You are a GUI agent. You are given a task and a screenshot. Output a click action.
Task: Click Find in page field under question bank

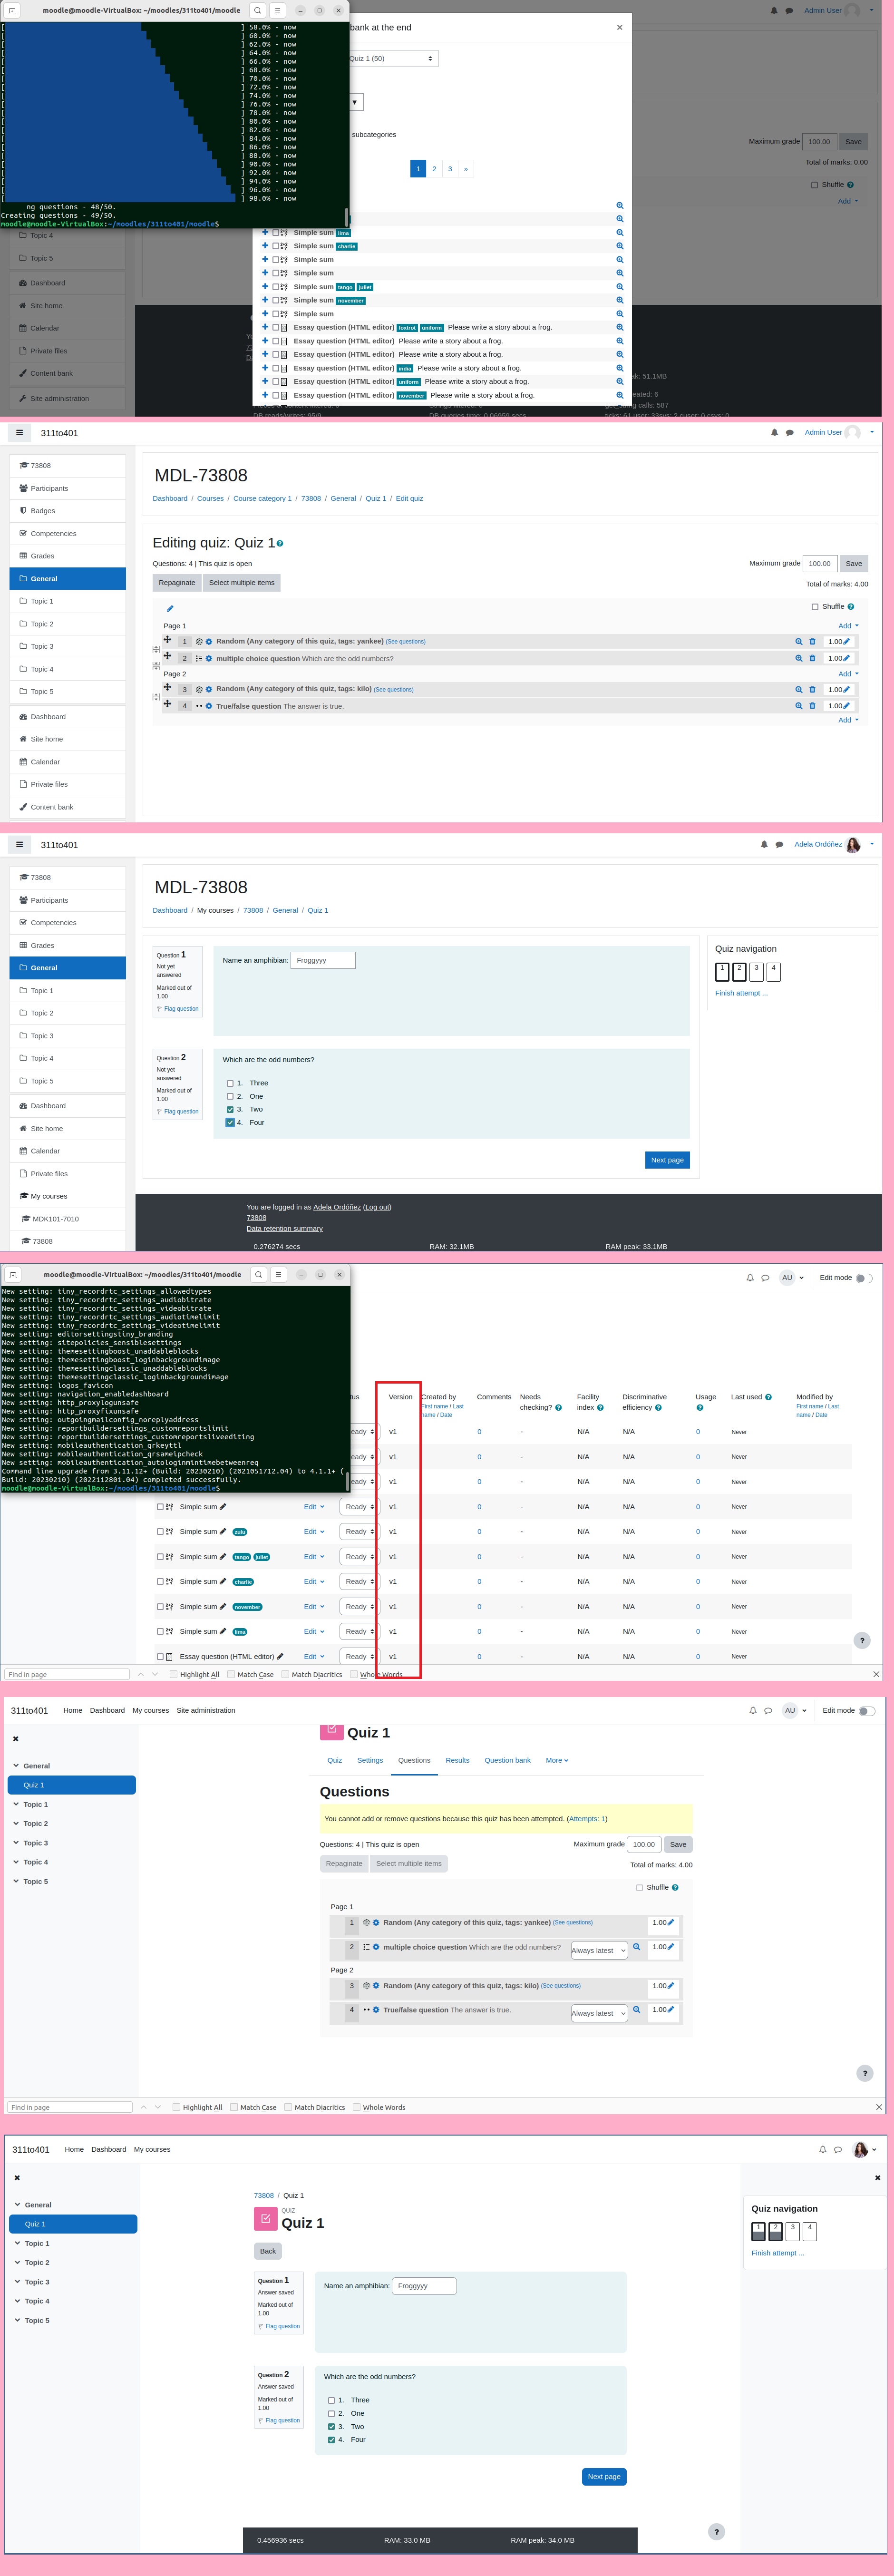point(67,1674)
